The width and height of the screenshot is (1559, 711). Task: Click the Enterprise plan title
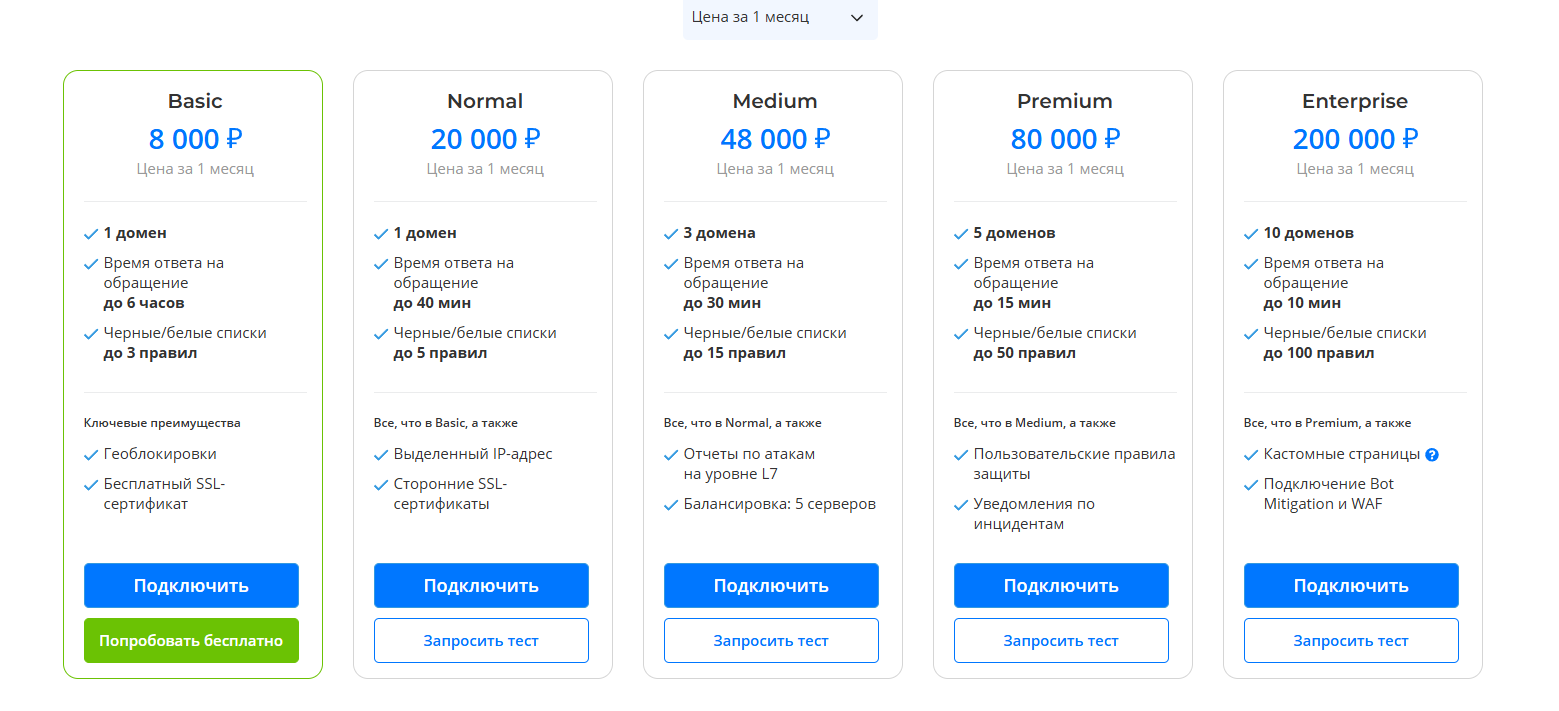[1354, 101]
